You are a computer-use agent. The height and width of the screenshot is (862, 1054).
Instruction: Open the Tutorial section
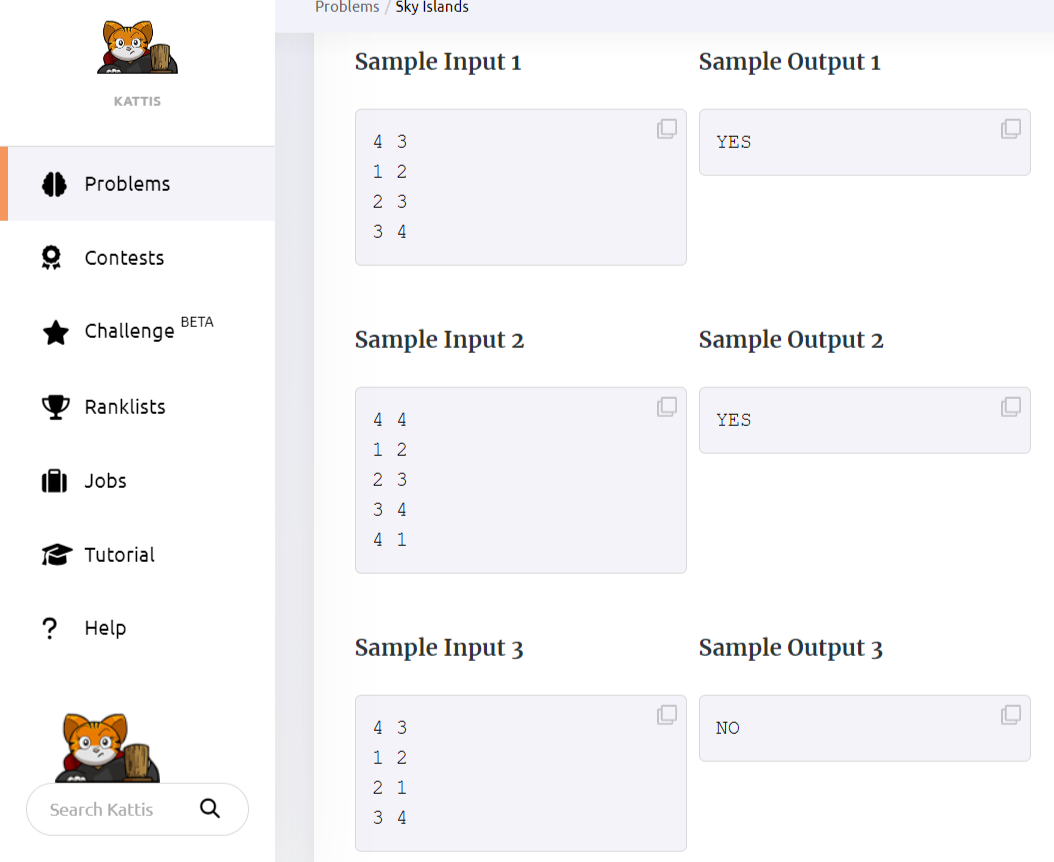tap(120, 555)
